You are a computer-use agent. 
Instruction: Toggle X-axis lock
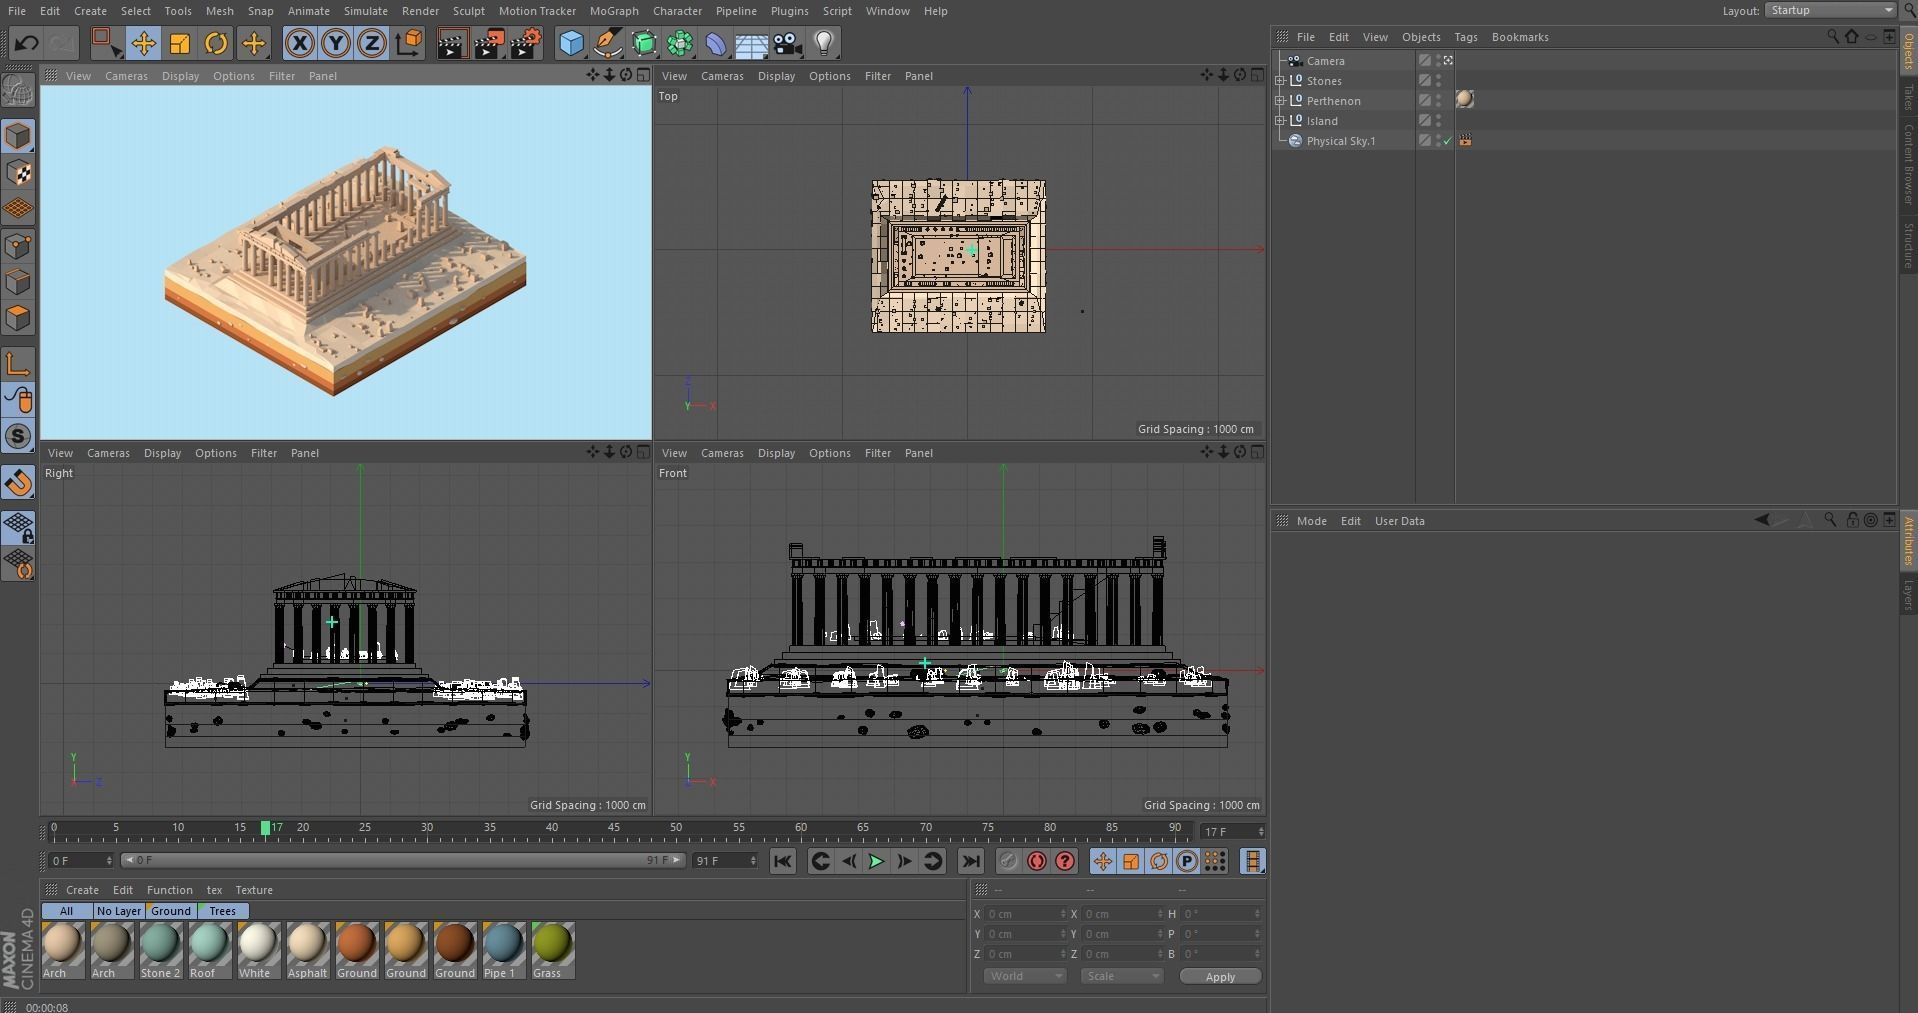pos(299,43)
